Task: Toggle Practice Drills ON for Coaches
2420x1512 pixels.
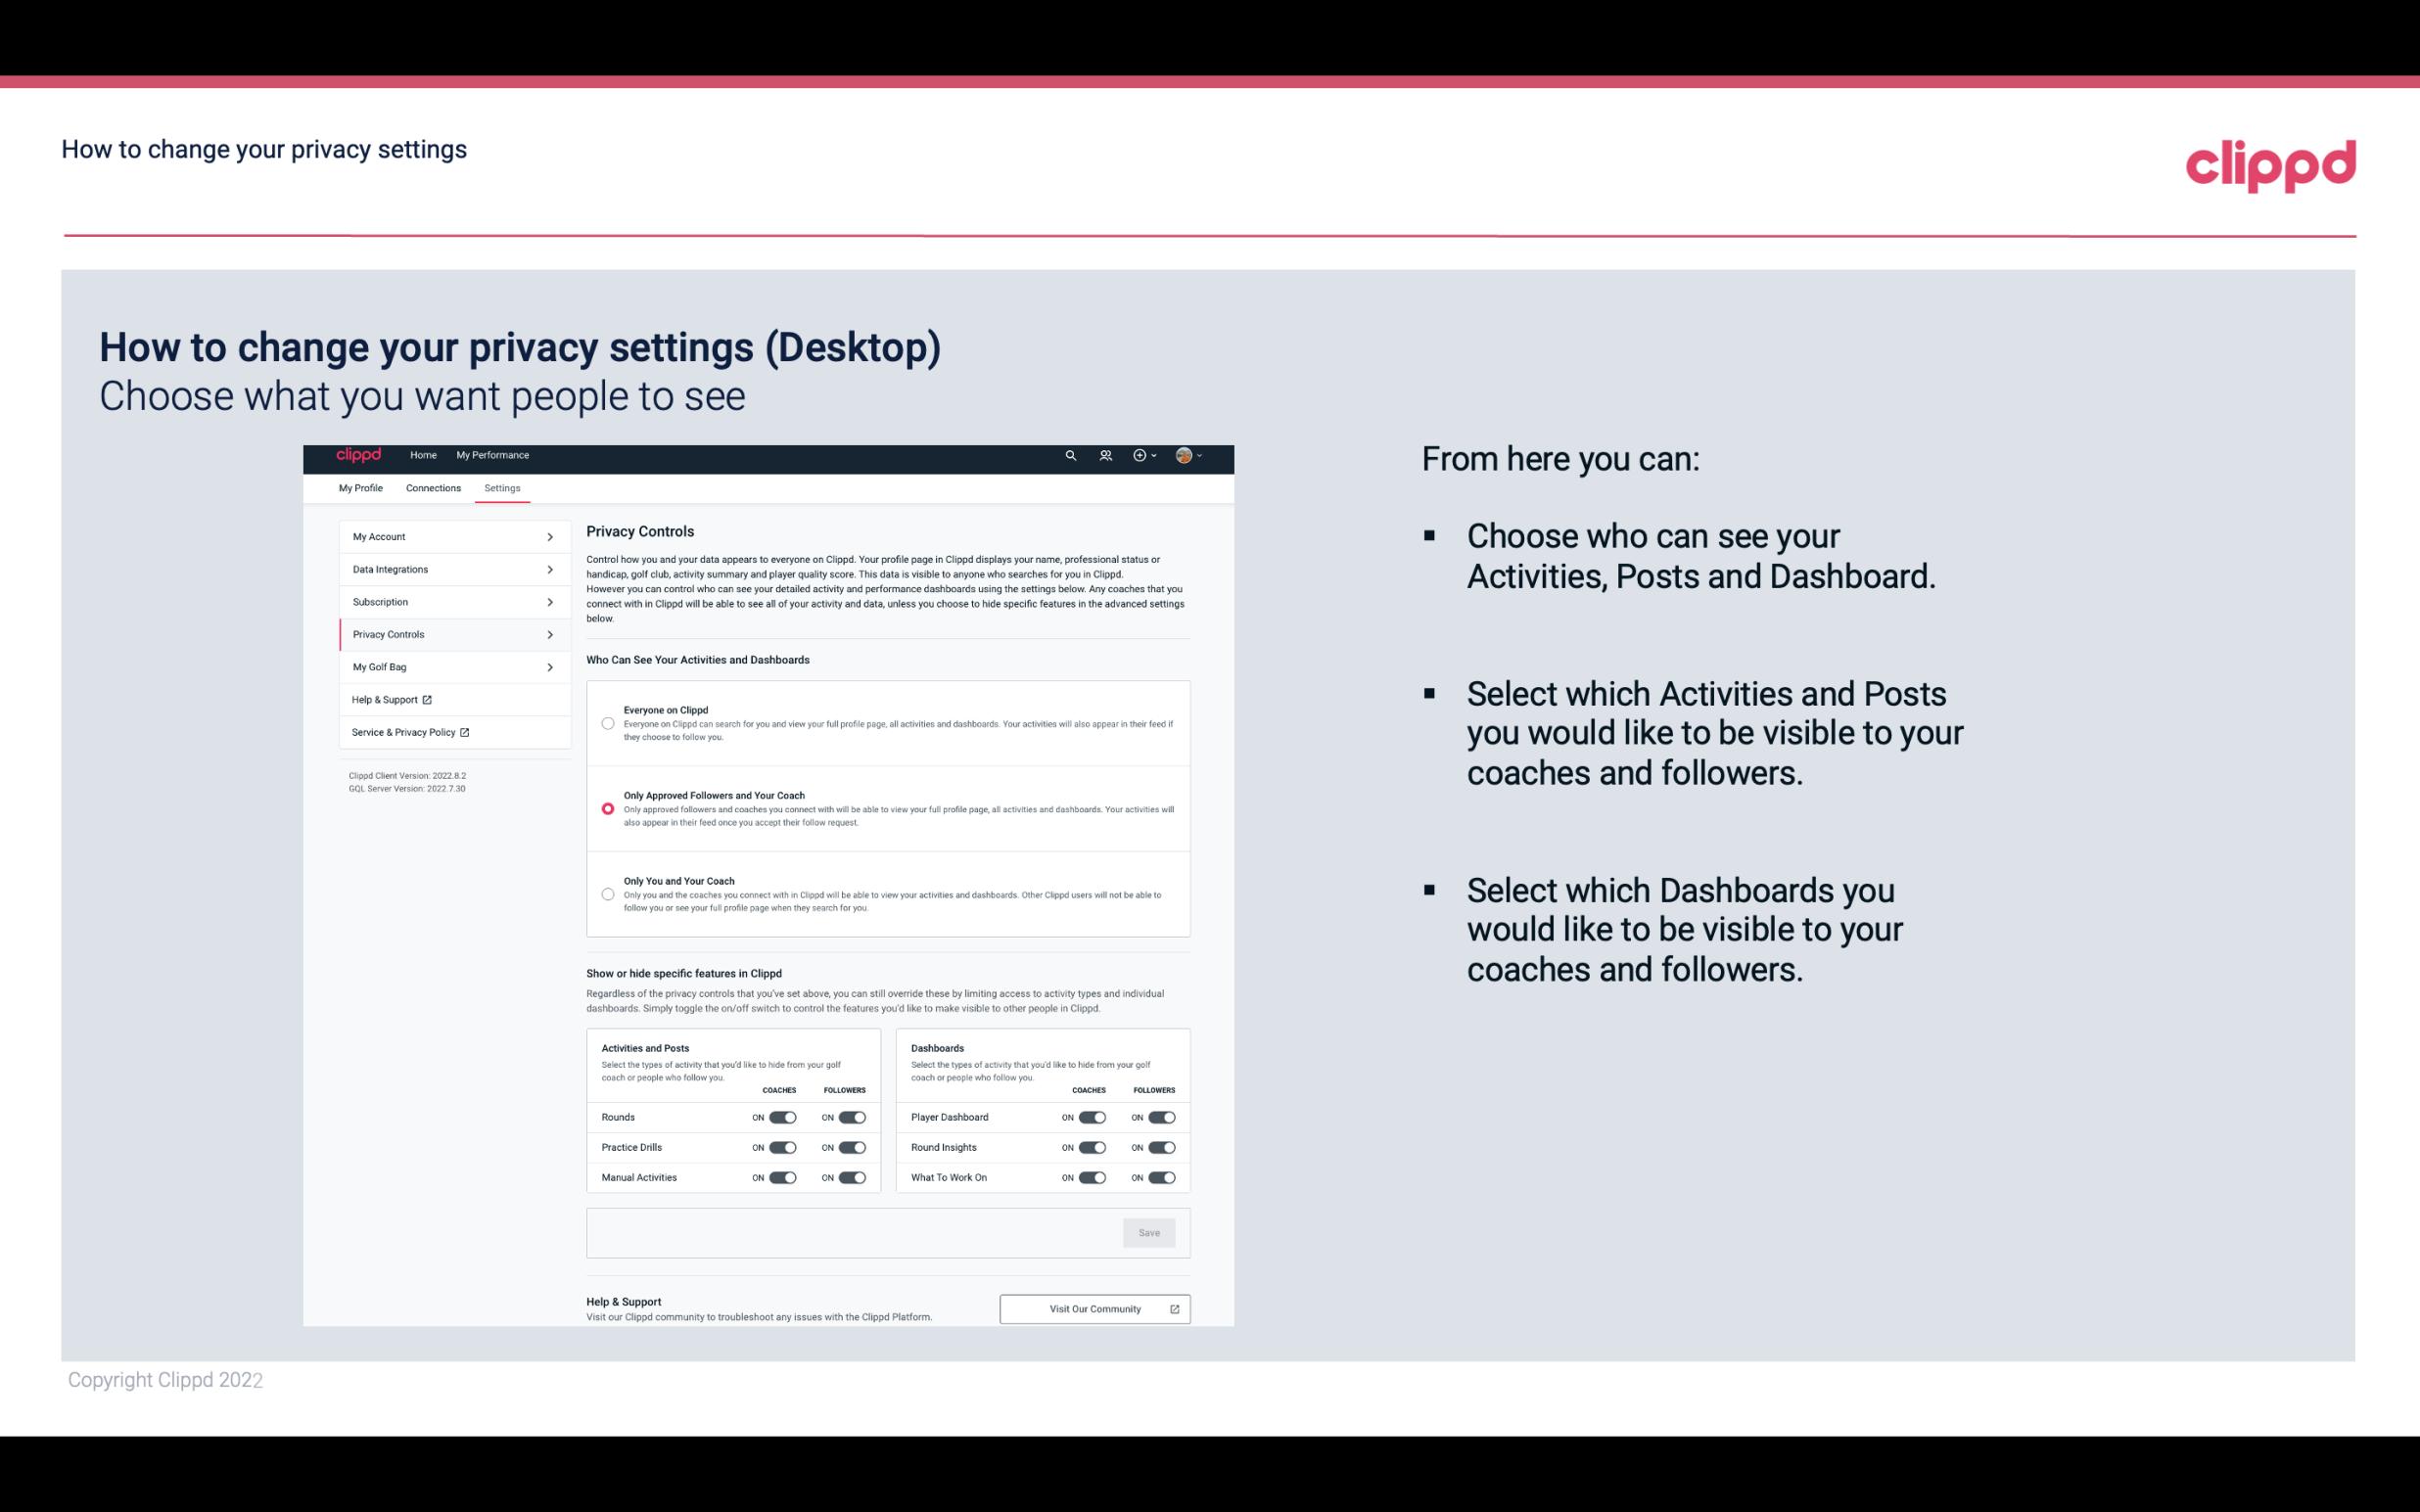Action: click(782, 1146)
